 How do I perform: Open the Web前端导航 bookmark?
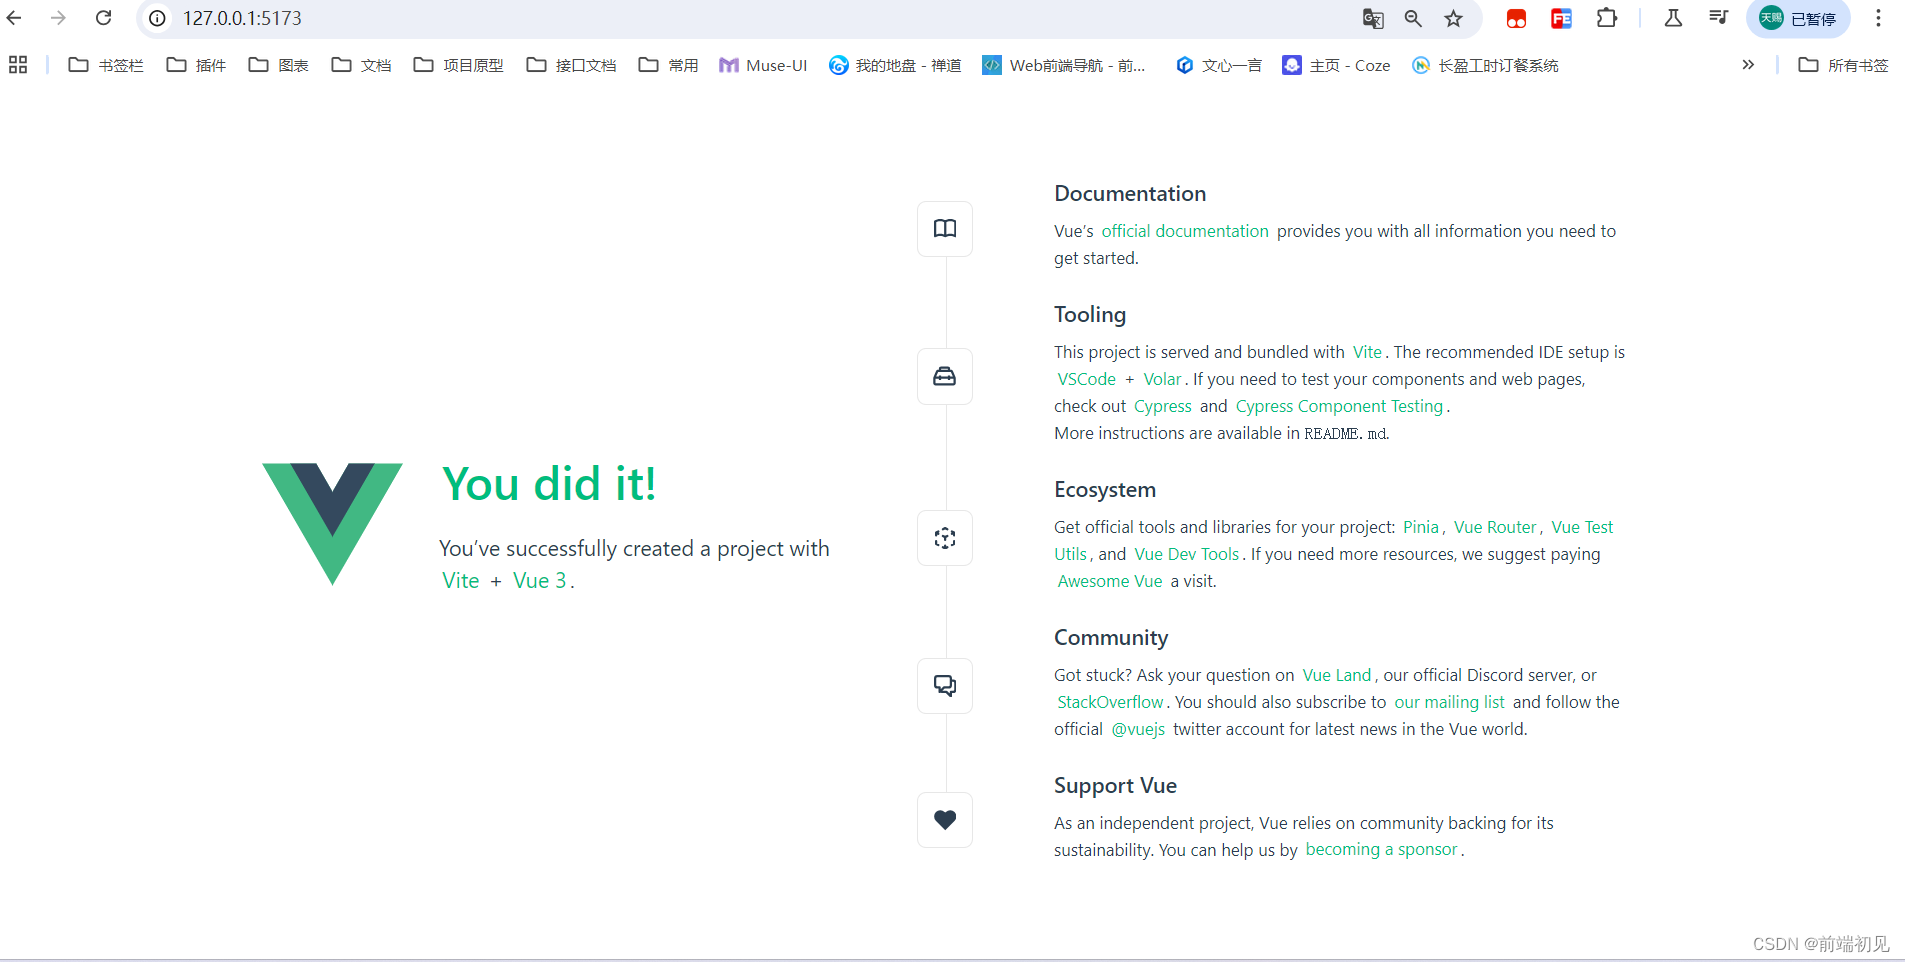1064,65
